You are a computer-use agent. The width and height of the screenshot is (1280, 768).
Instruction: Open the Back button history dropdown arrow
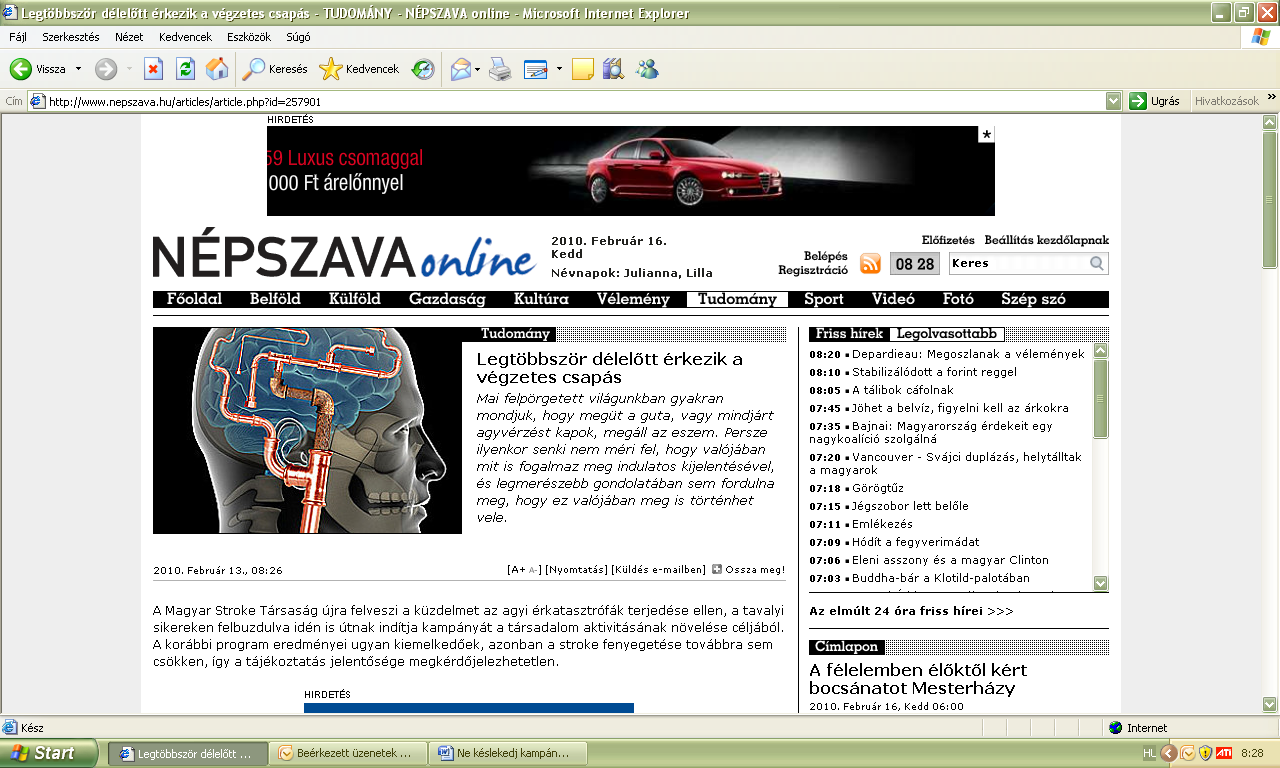click(78, 70)
